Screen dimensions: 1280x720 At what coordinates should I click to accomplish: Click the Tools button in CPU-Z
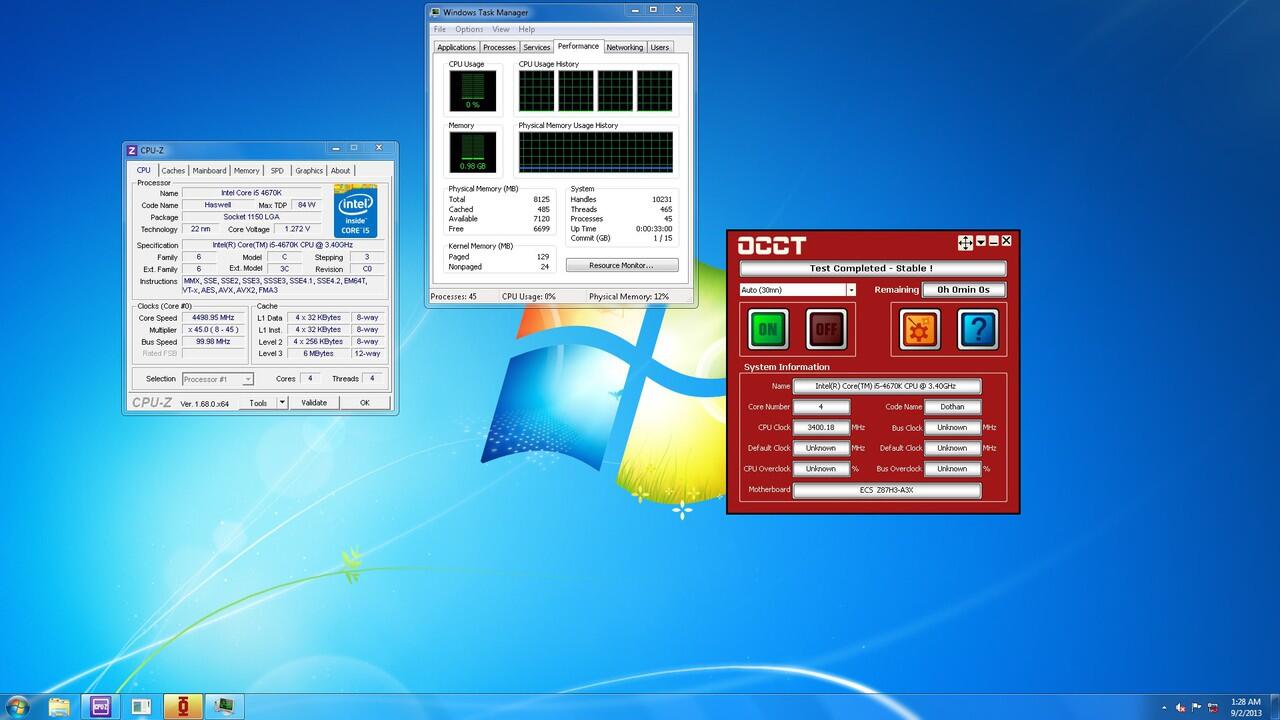pos(258,403)
